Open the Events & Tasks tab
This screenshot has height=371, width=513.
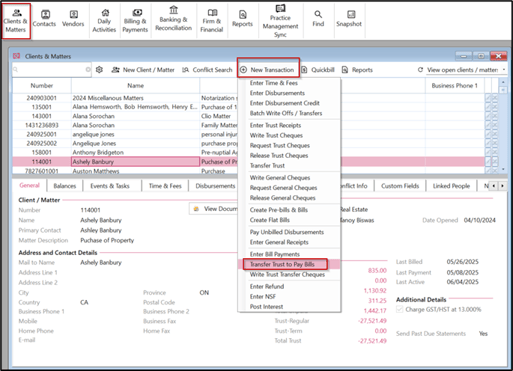click(x=110, y=186)
